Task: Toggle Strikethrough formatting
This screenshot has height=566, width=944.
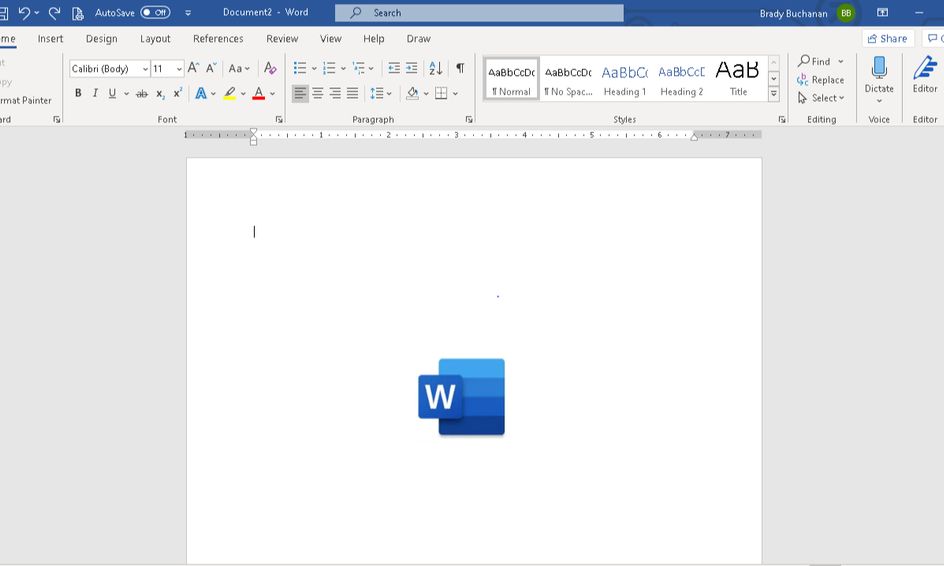Action: [142, 93]
